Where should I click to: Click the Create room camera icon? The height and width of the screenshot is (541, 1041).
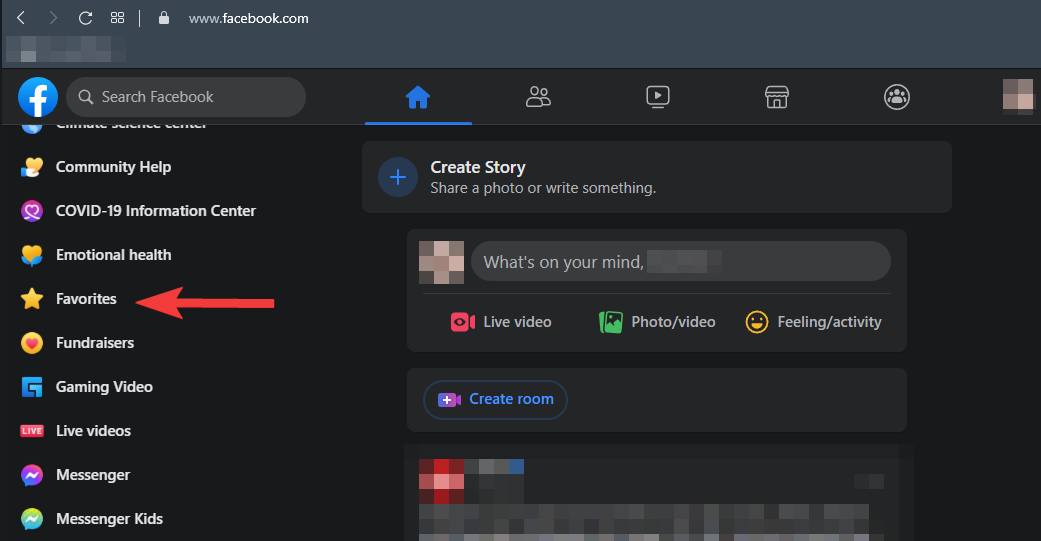click(x=449, y=400)
